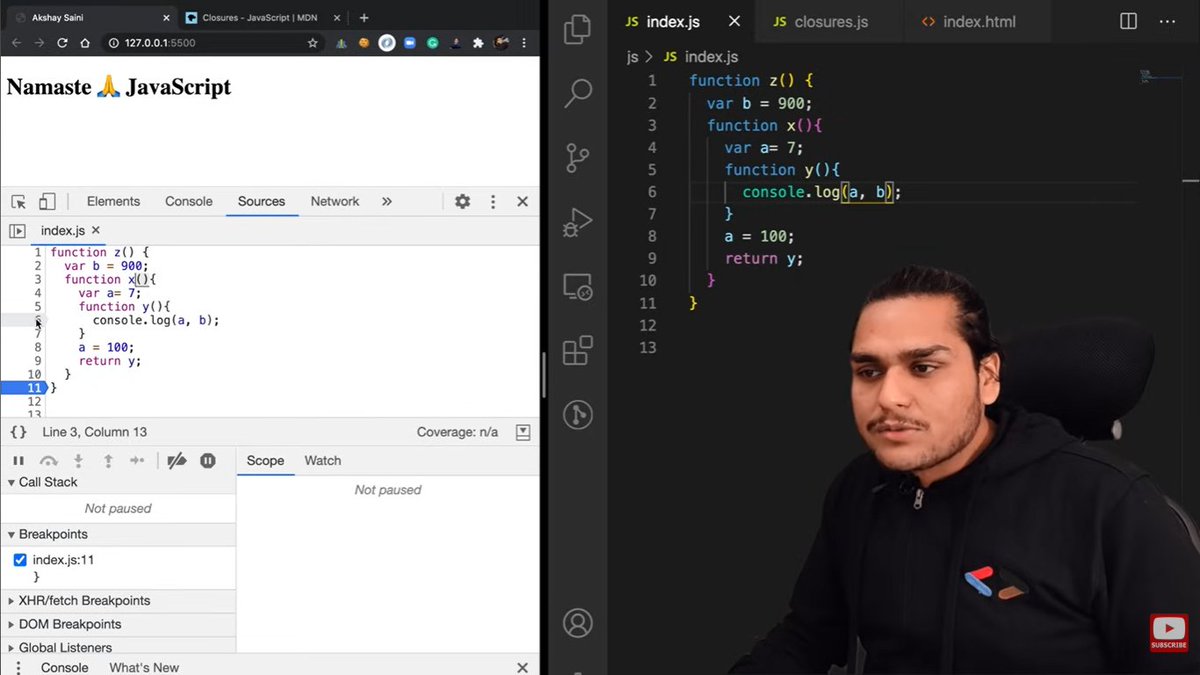Viewport: 1200px width, 675px height.
Task: Show Sources navigator pane icon
Action: 17,231
